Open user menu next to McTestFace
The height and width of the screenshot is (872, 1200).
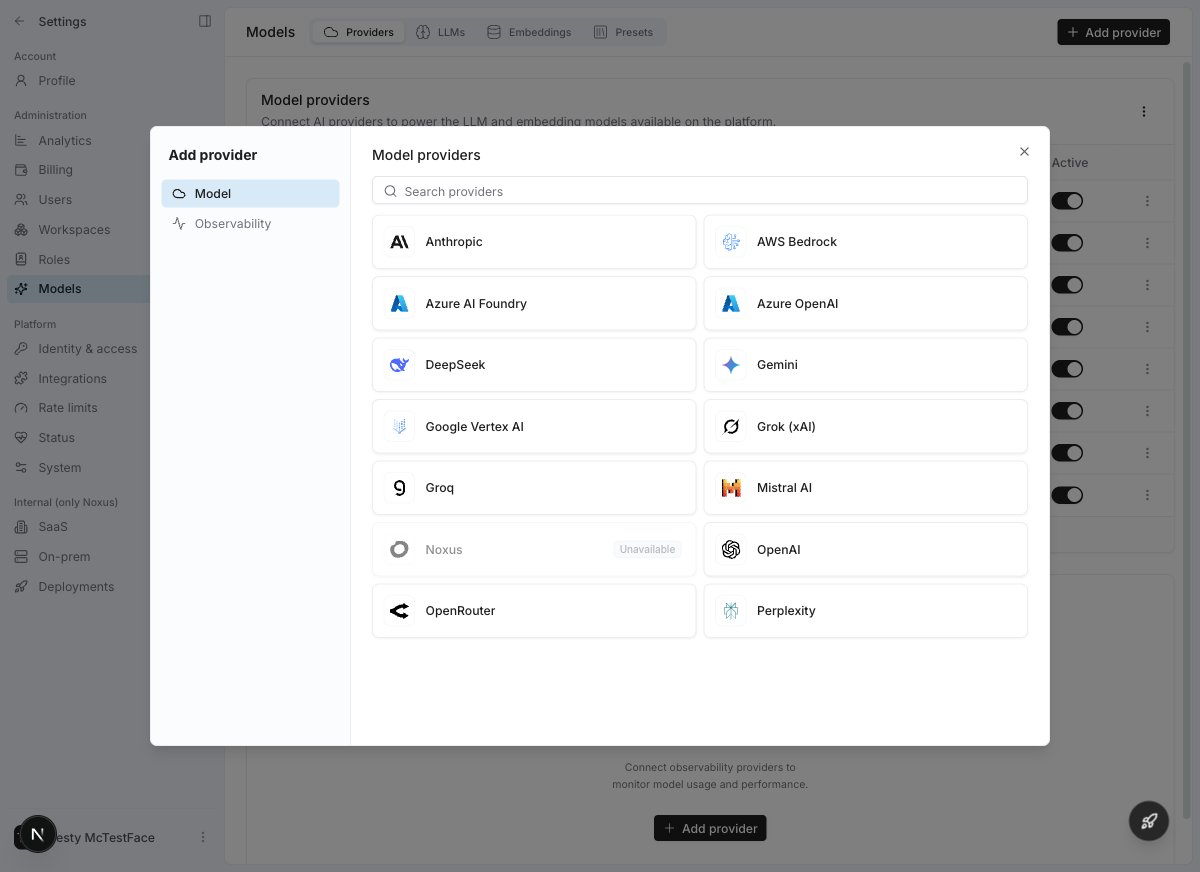(x=203, y=837)
